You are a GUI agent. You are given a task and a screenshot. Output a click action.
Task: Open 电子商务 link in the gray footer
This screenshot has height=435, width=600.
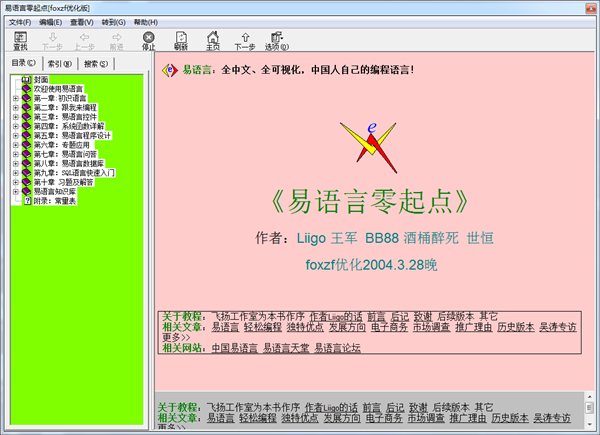(384, 418)
